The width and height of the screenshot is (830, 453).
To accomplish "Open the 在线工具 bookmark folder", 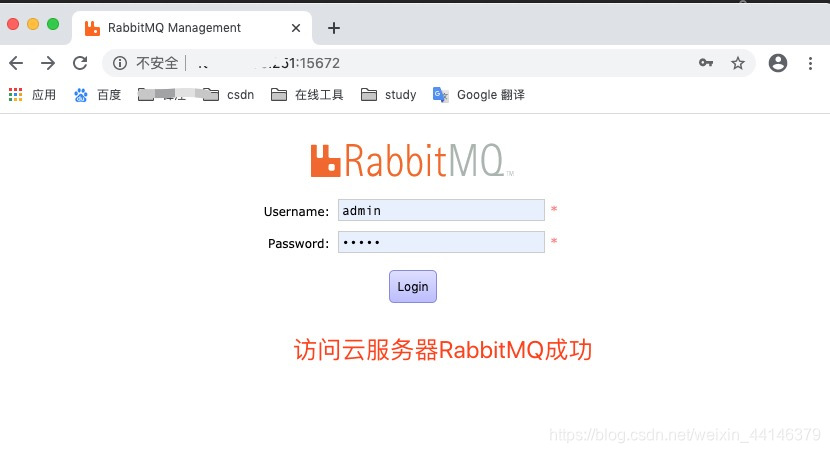I will pos(307,95).
